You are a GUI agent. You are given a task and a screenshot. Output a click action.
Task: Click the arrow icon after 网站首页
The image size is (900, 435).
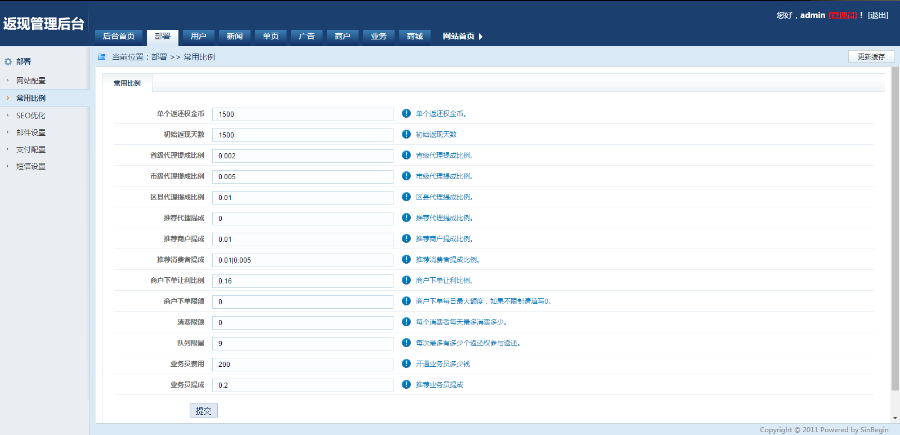(x=481, y=37)
